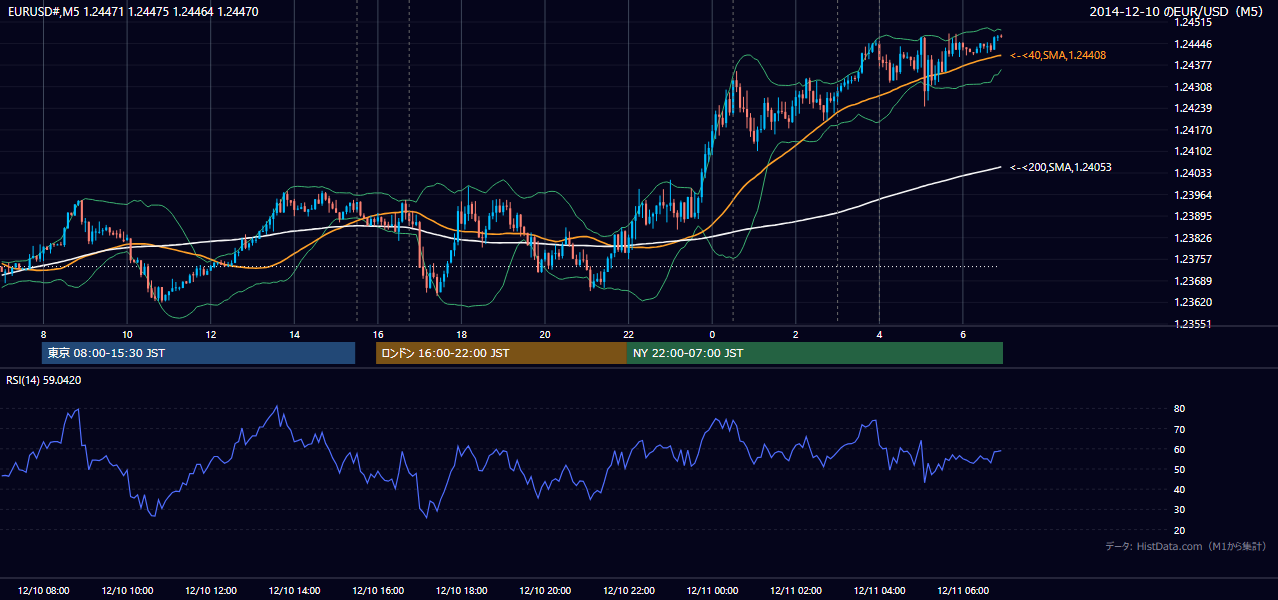This screenshot has height=600, width=1278.
Task: Click price level 1.24033 on axis
Action: (x=1192, y=173)
